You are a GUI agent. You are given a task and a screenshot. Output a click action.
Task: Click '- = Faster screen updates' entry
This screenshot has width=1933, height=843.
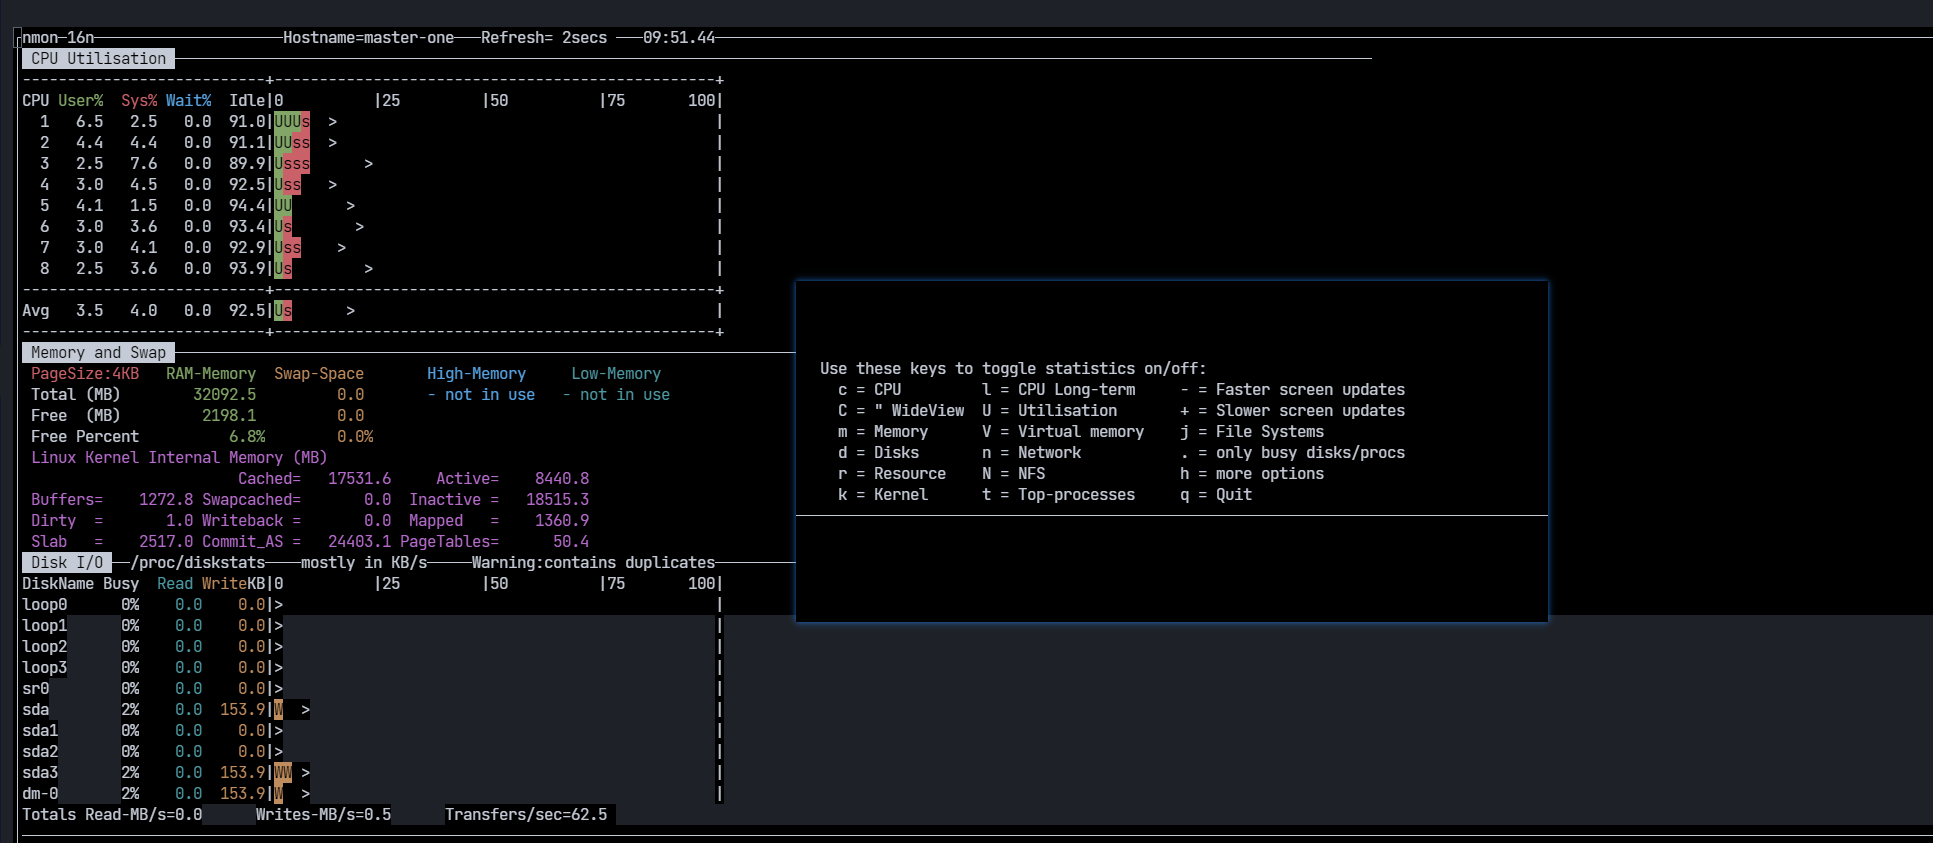pyautogui.click(x=1292, y=389)
